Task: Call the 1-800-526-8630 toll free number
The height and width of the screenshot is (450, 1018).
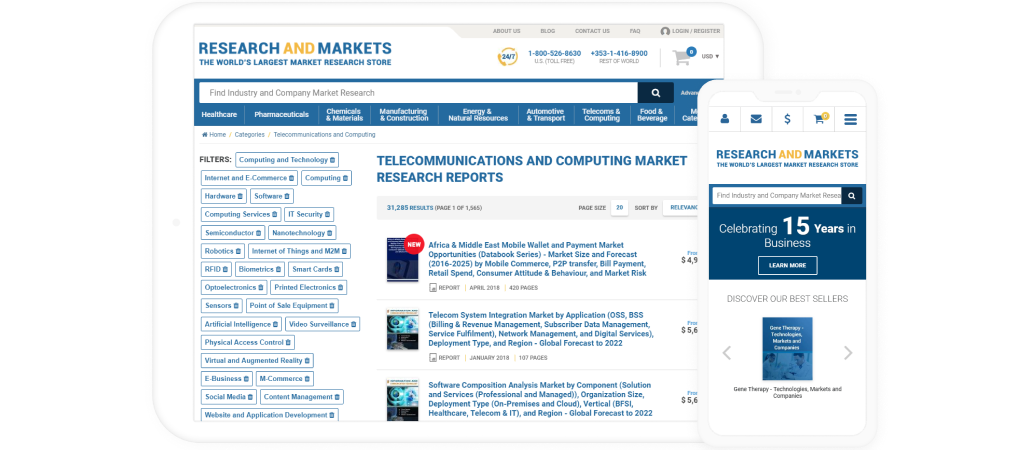Action: click(554, 53)
